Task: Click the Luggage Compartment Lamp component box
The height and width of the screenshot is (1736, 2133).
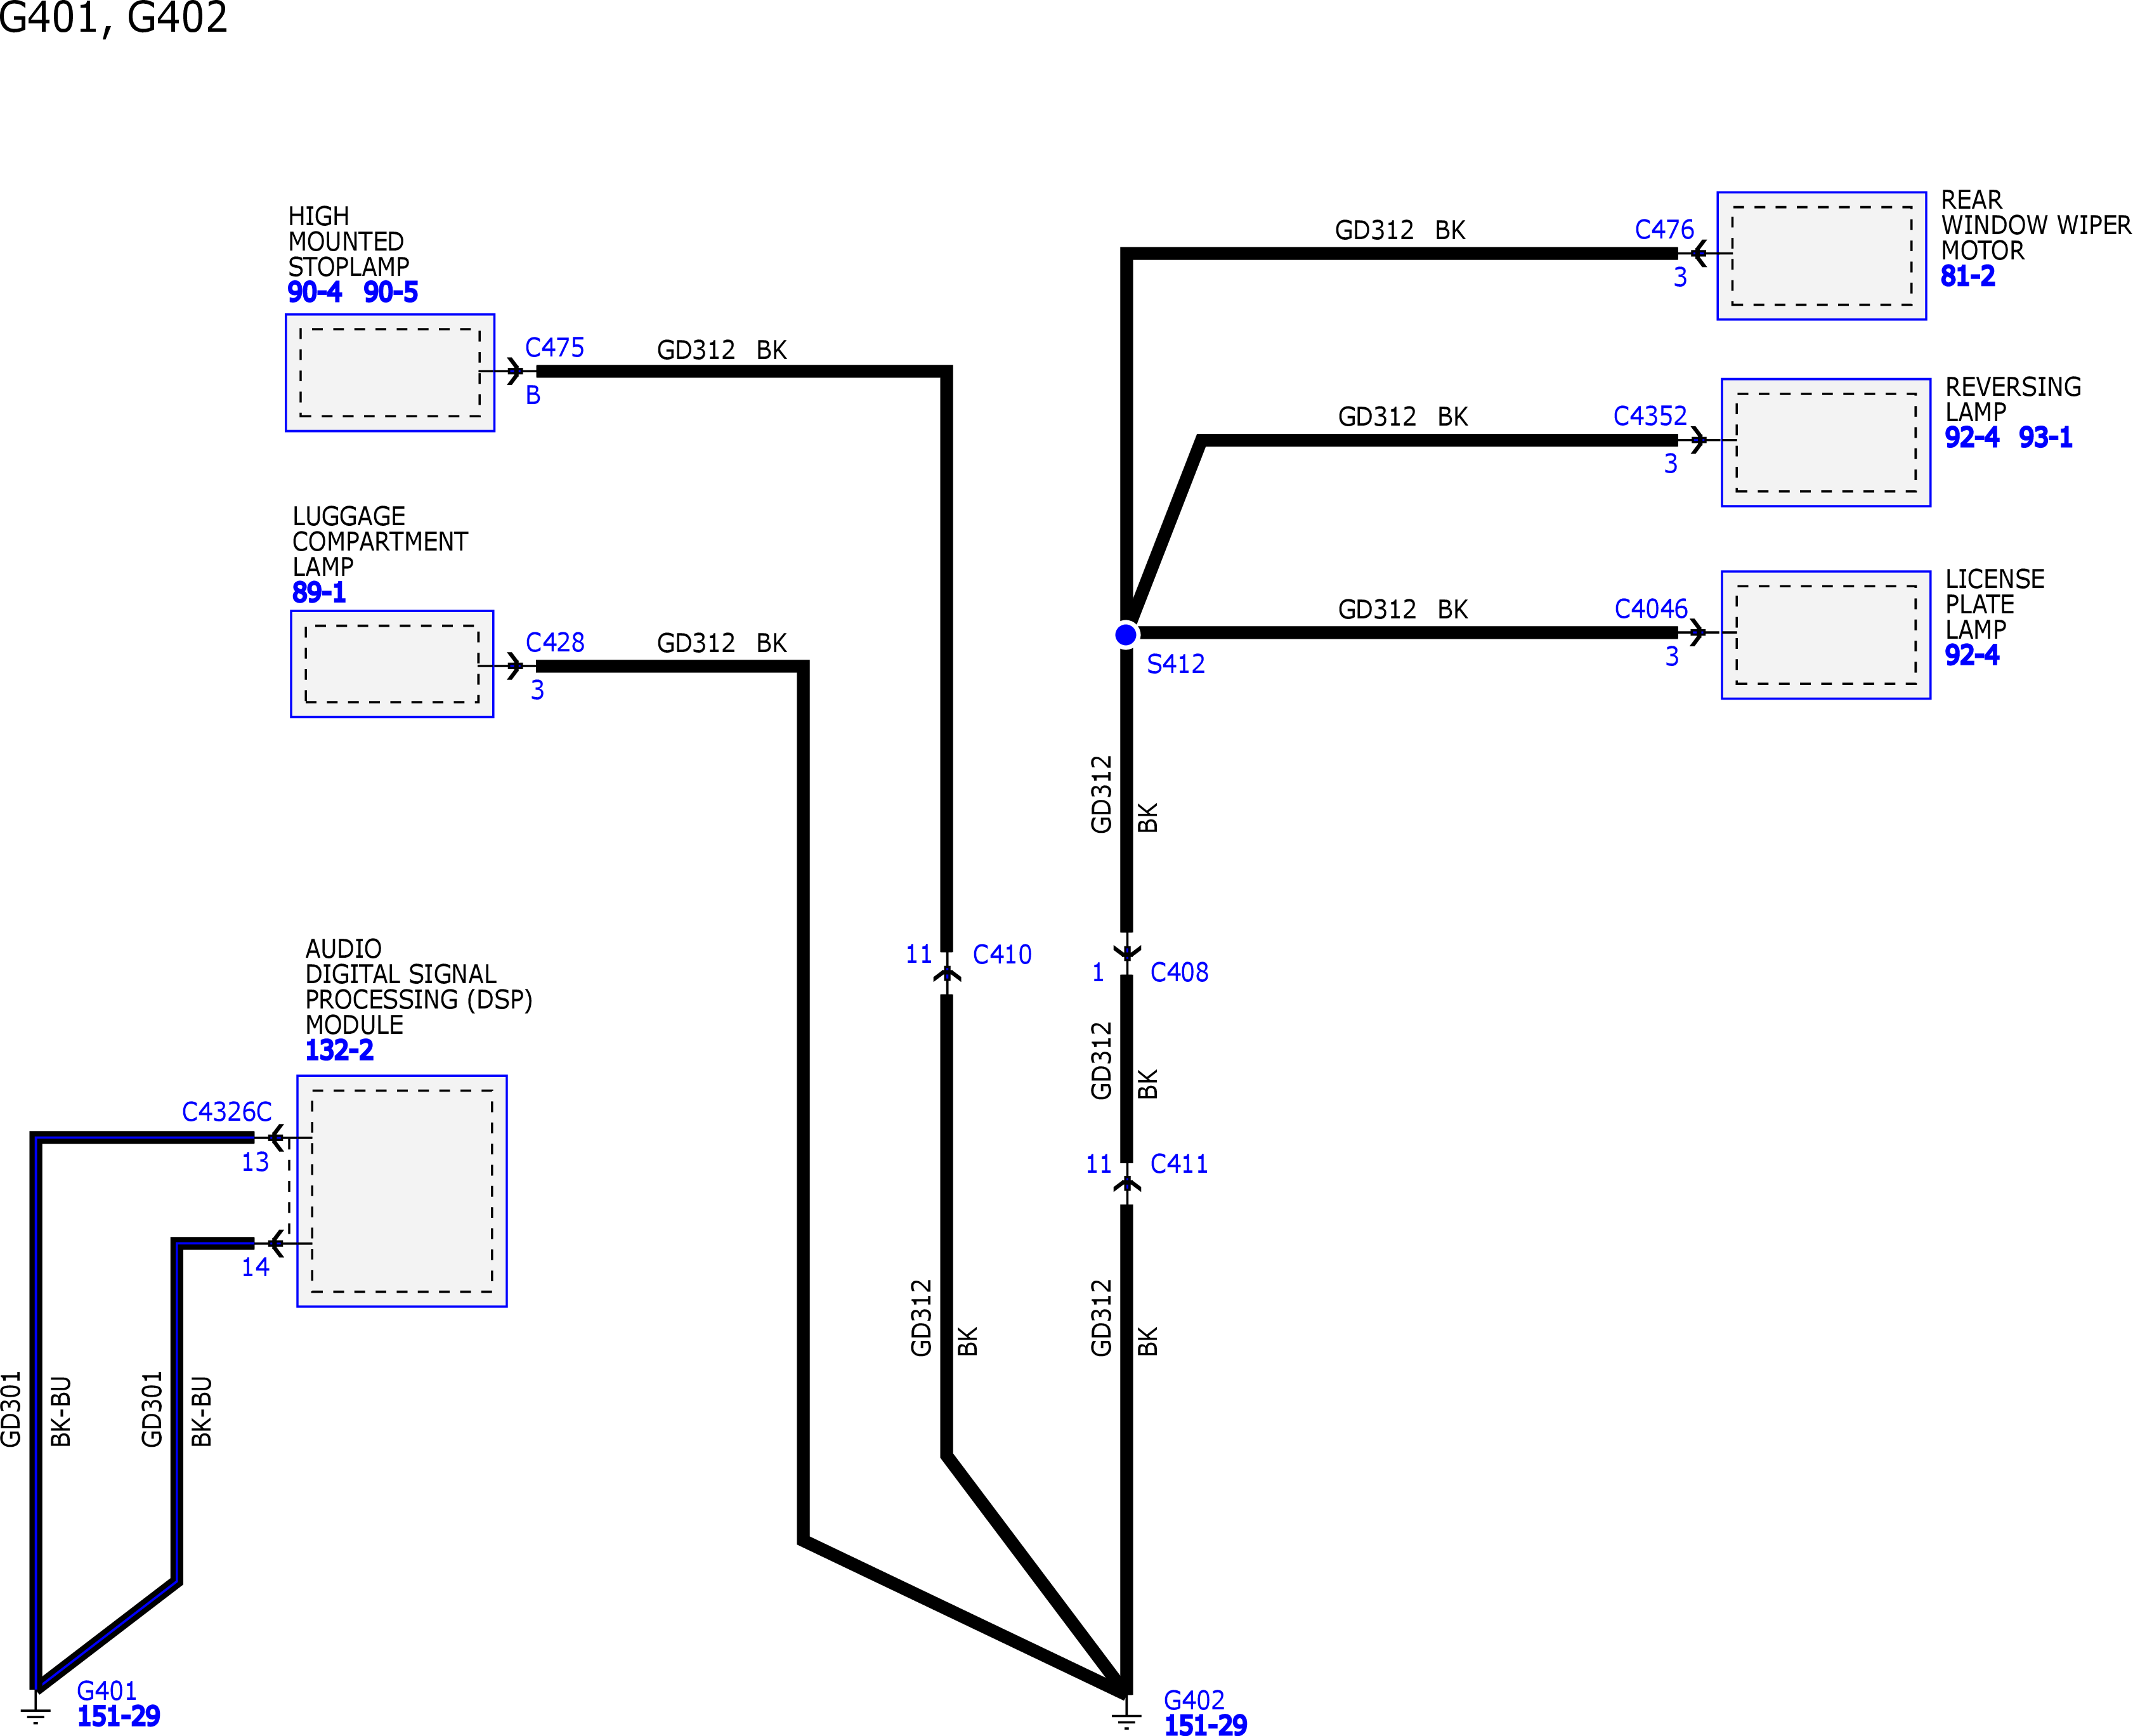Action: pos(392,664)
